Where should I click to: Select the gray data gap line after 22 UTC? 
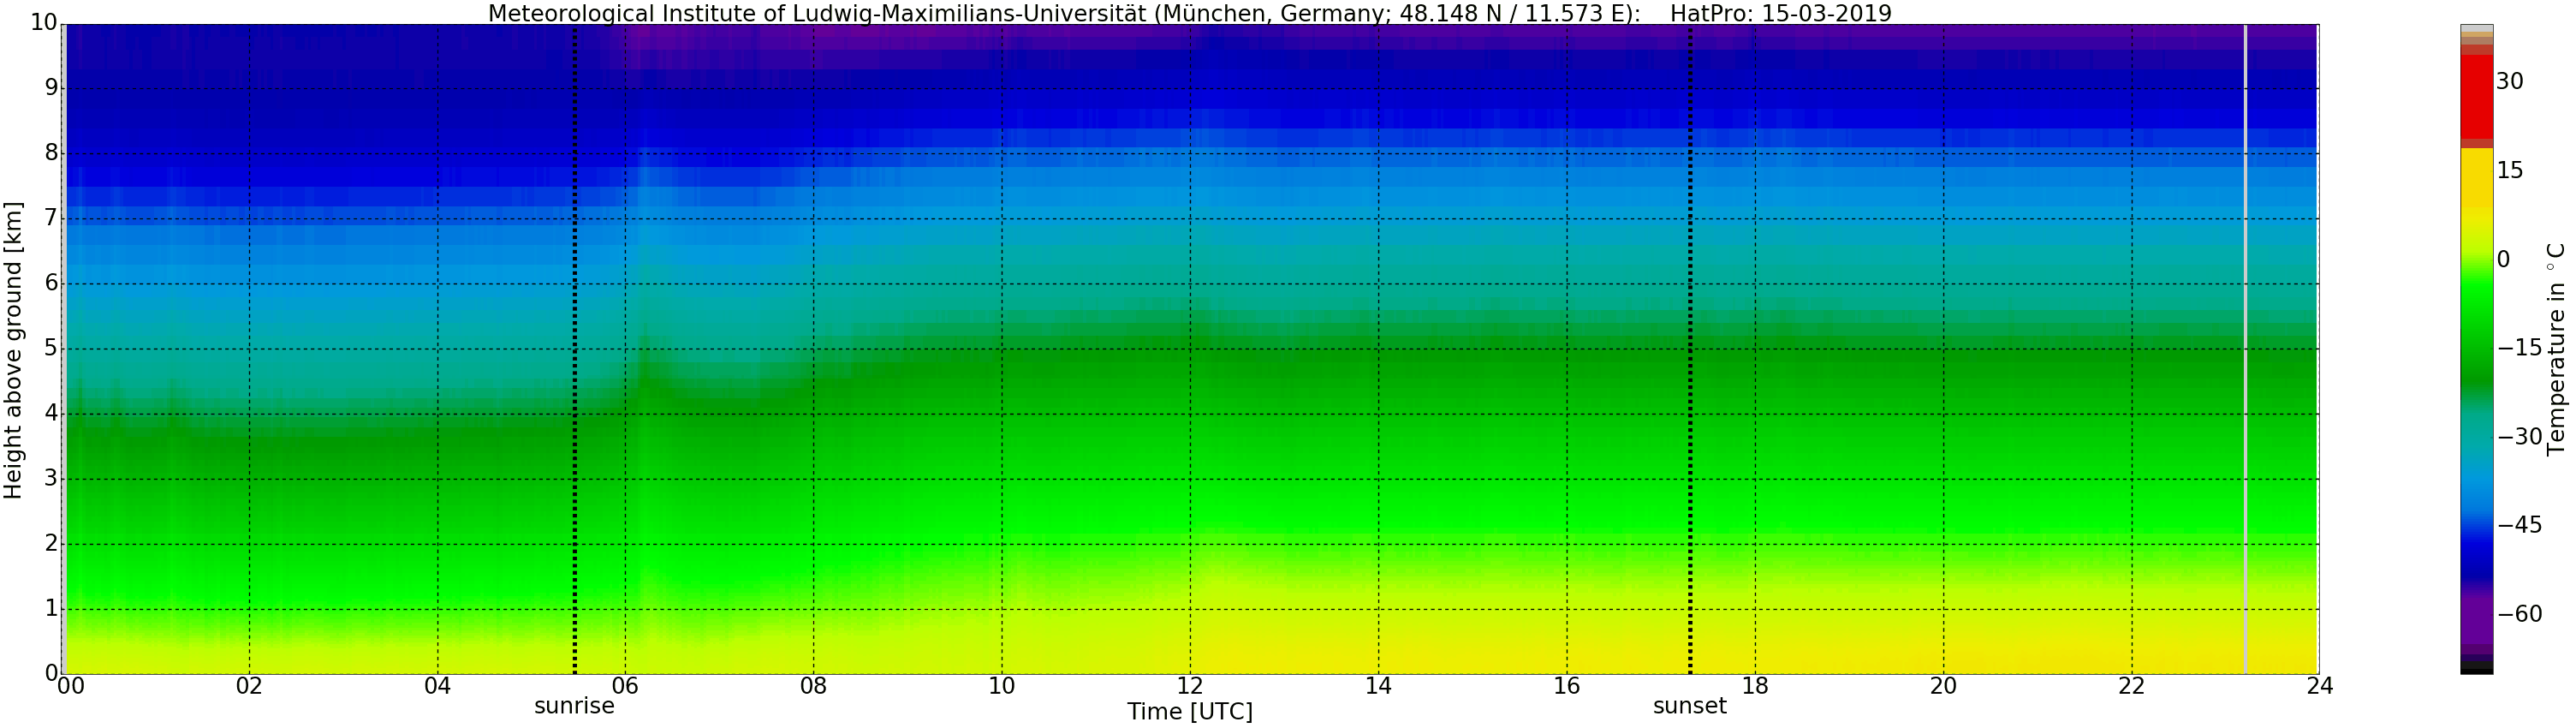pyautogui.click(x=2245, y=350)
